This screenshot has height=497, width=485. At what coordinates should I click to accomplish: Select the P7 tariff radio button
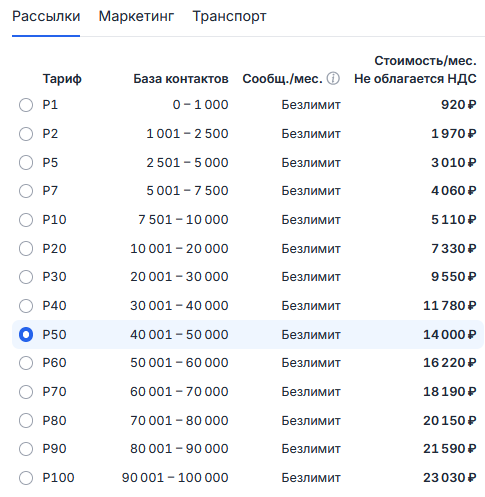[26, 191]
